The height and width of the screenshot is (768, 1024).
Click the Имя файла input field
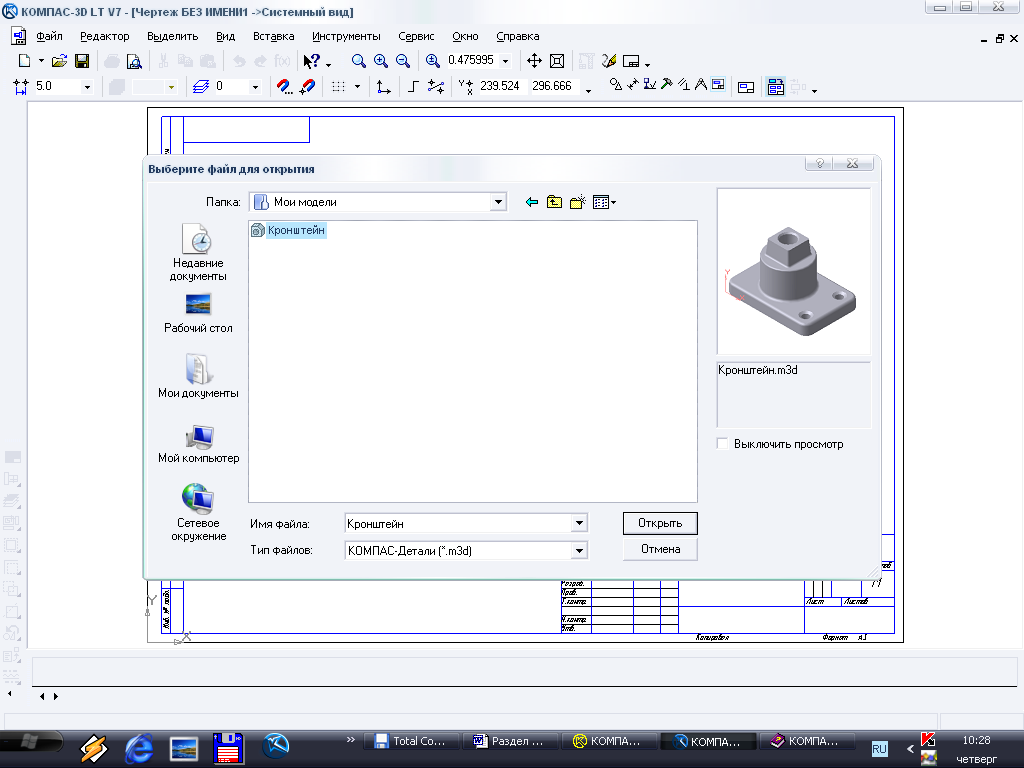458,524
